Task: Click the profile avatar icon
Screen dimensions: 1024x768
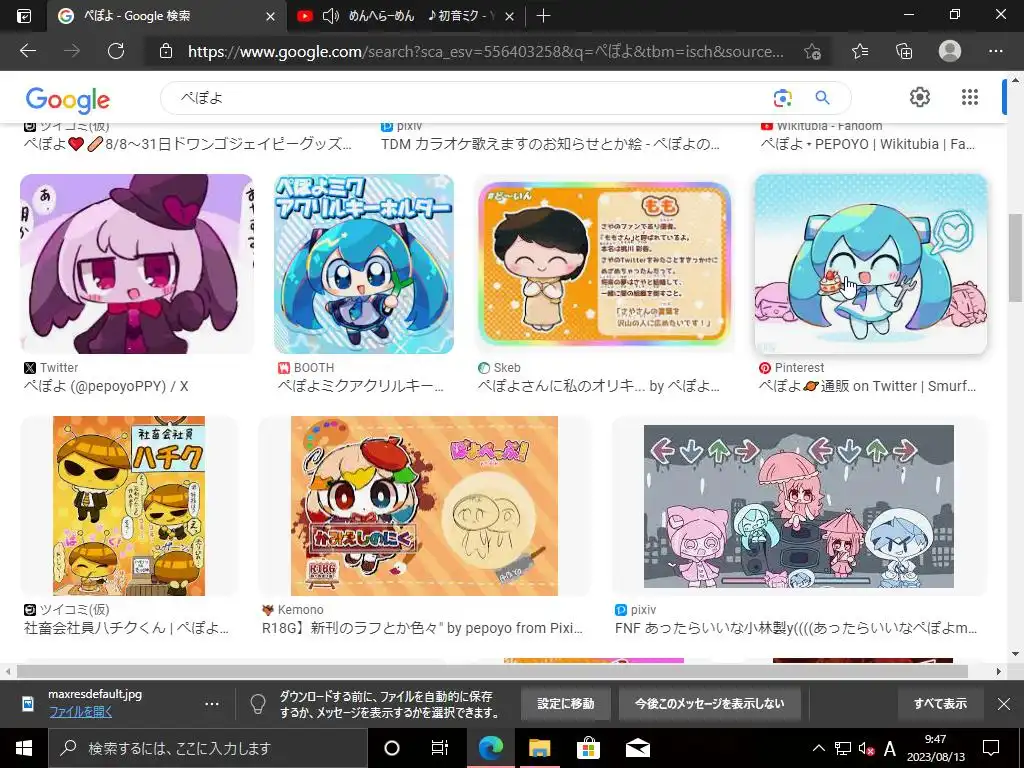Action: coord(950,51)
